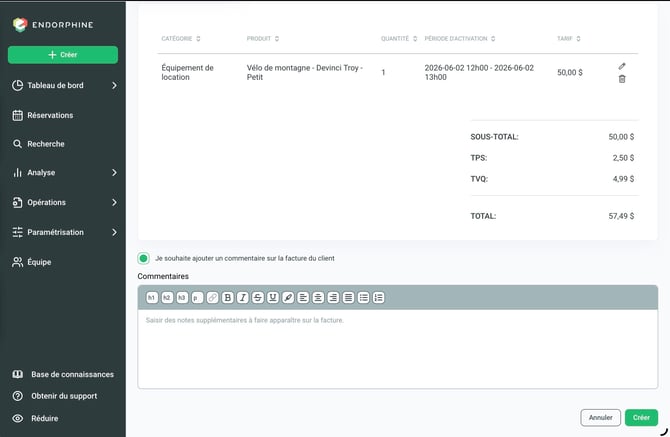
Task: Click the green Créer button at bottom
Action: point(641,417)
